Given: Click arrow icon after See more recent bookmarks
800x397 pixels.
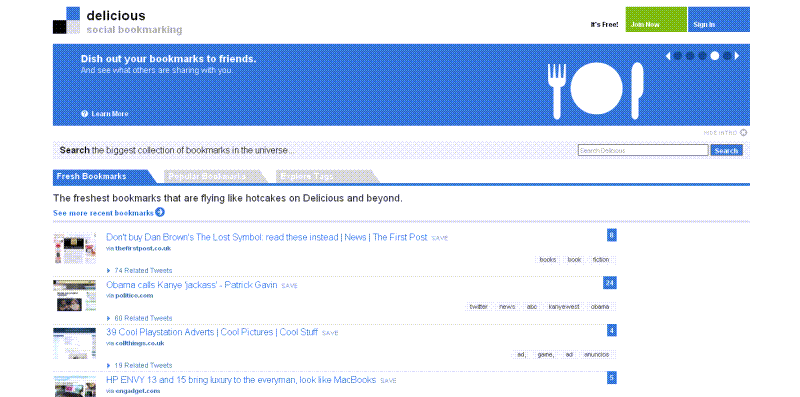Looking at the screenshot, I should click(x=160, y=212).
